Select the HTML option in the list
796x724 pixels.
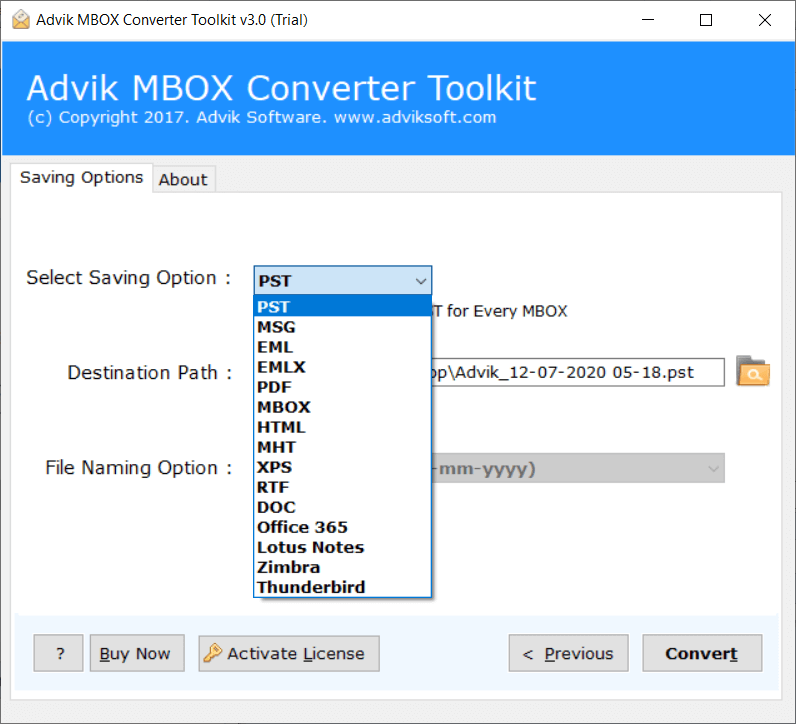(x=343, y=427)
